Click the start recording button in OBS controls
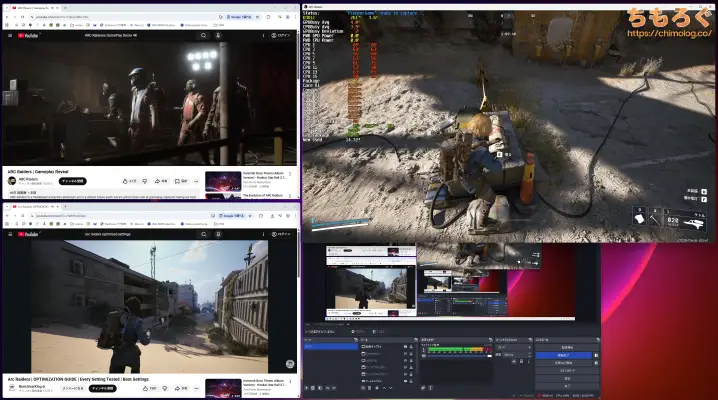Viewport: 718px width, 400px height. coord(565,354)
